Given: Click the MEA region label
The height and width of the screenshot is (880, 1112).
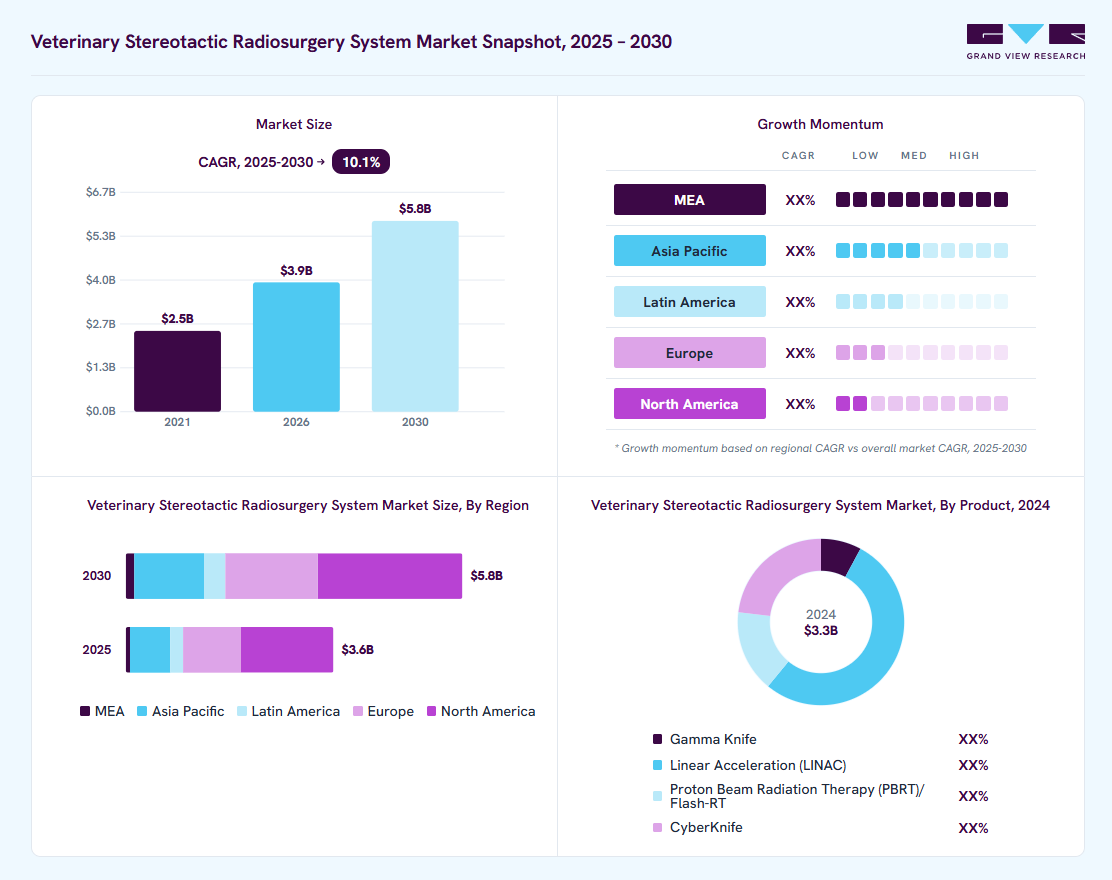Looking at the screenshot, I should pos(689,200).
